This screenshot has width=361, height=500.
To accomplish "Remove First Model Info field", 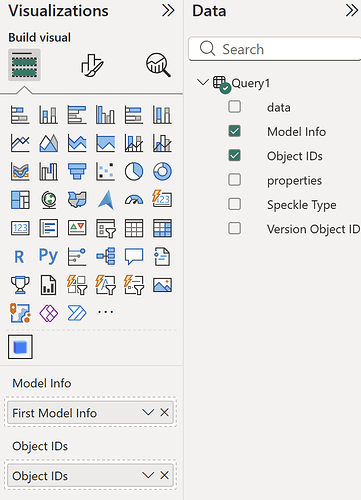I will point(164,413).
